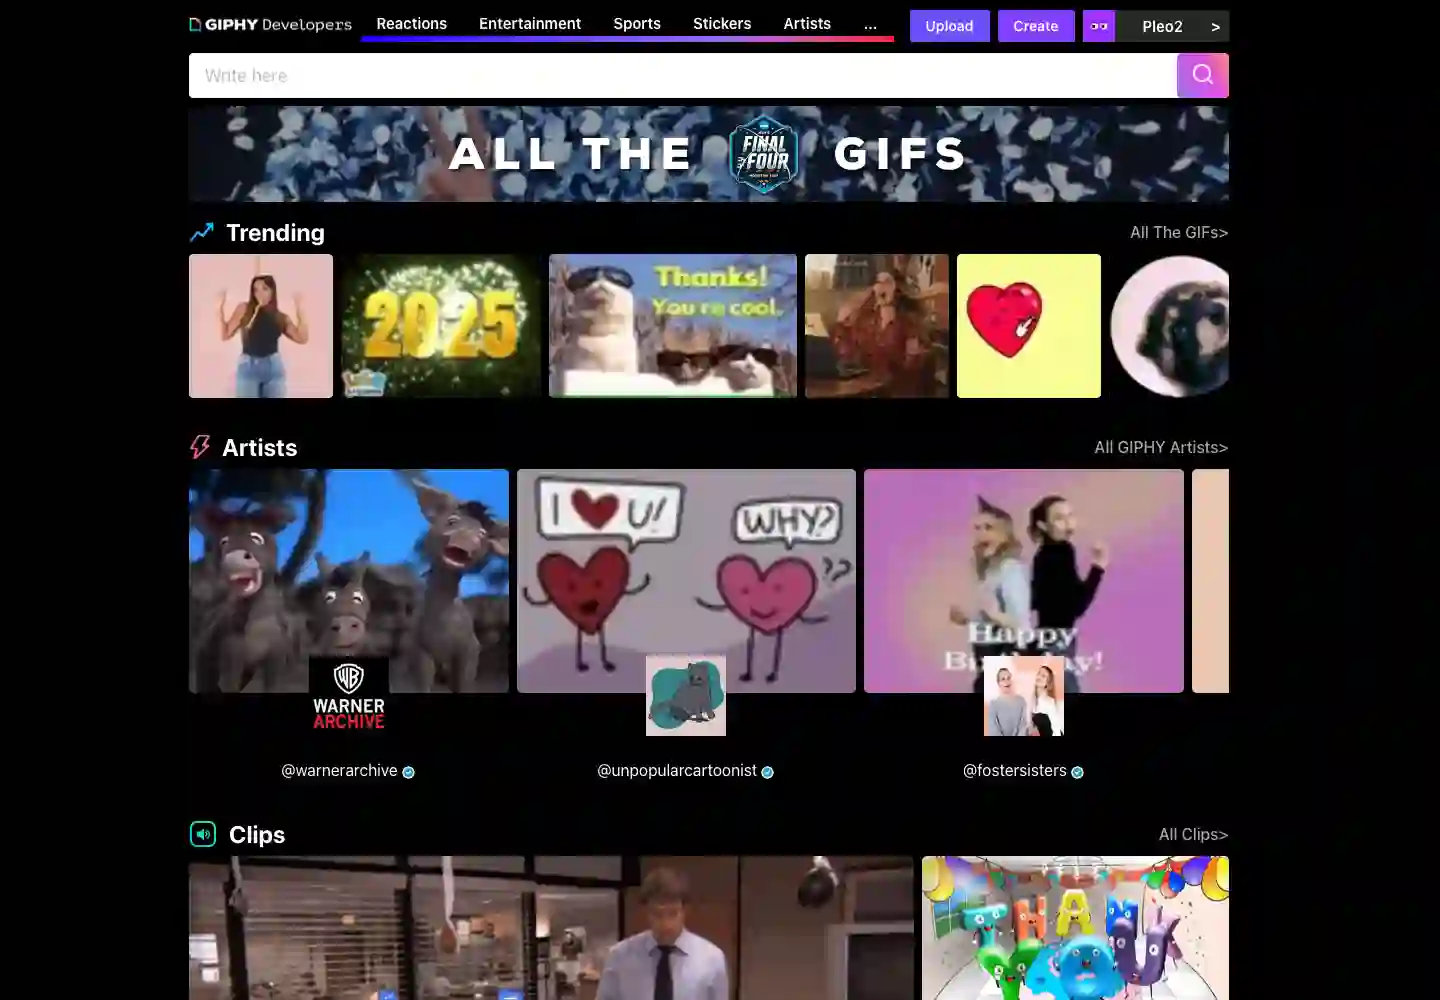Click the Warner Archive avatar logo
This screenshot has width=1440, height=1000.
pos(349,696)
